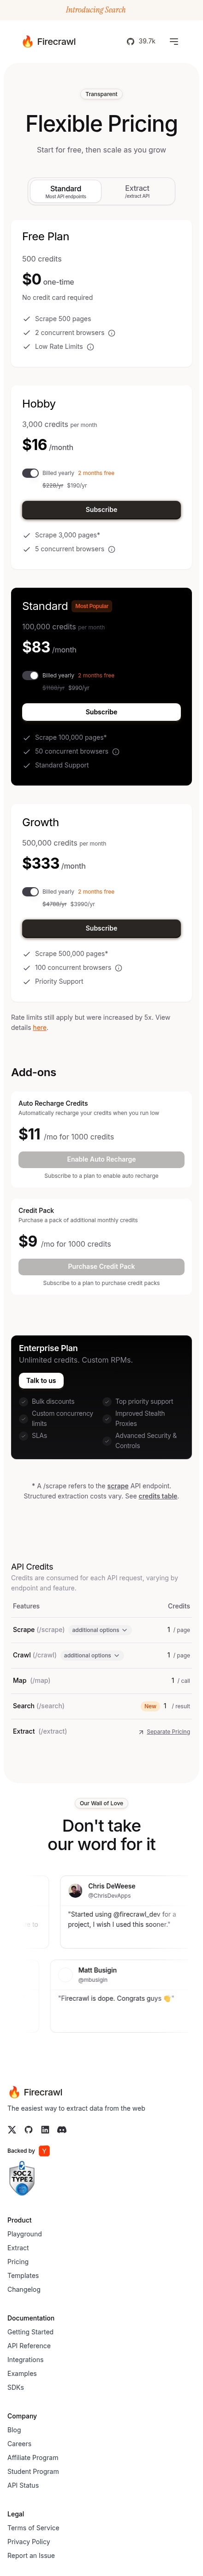Image resolution: width=203 pixels, height=2576 pixels.
Task: Subscribe to the Growth plan
Action: (x=101, y=928)
